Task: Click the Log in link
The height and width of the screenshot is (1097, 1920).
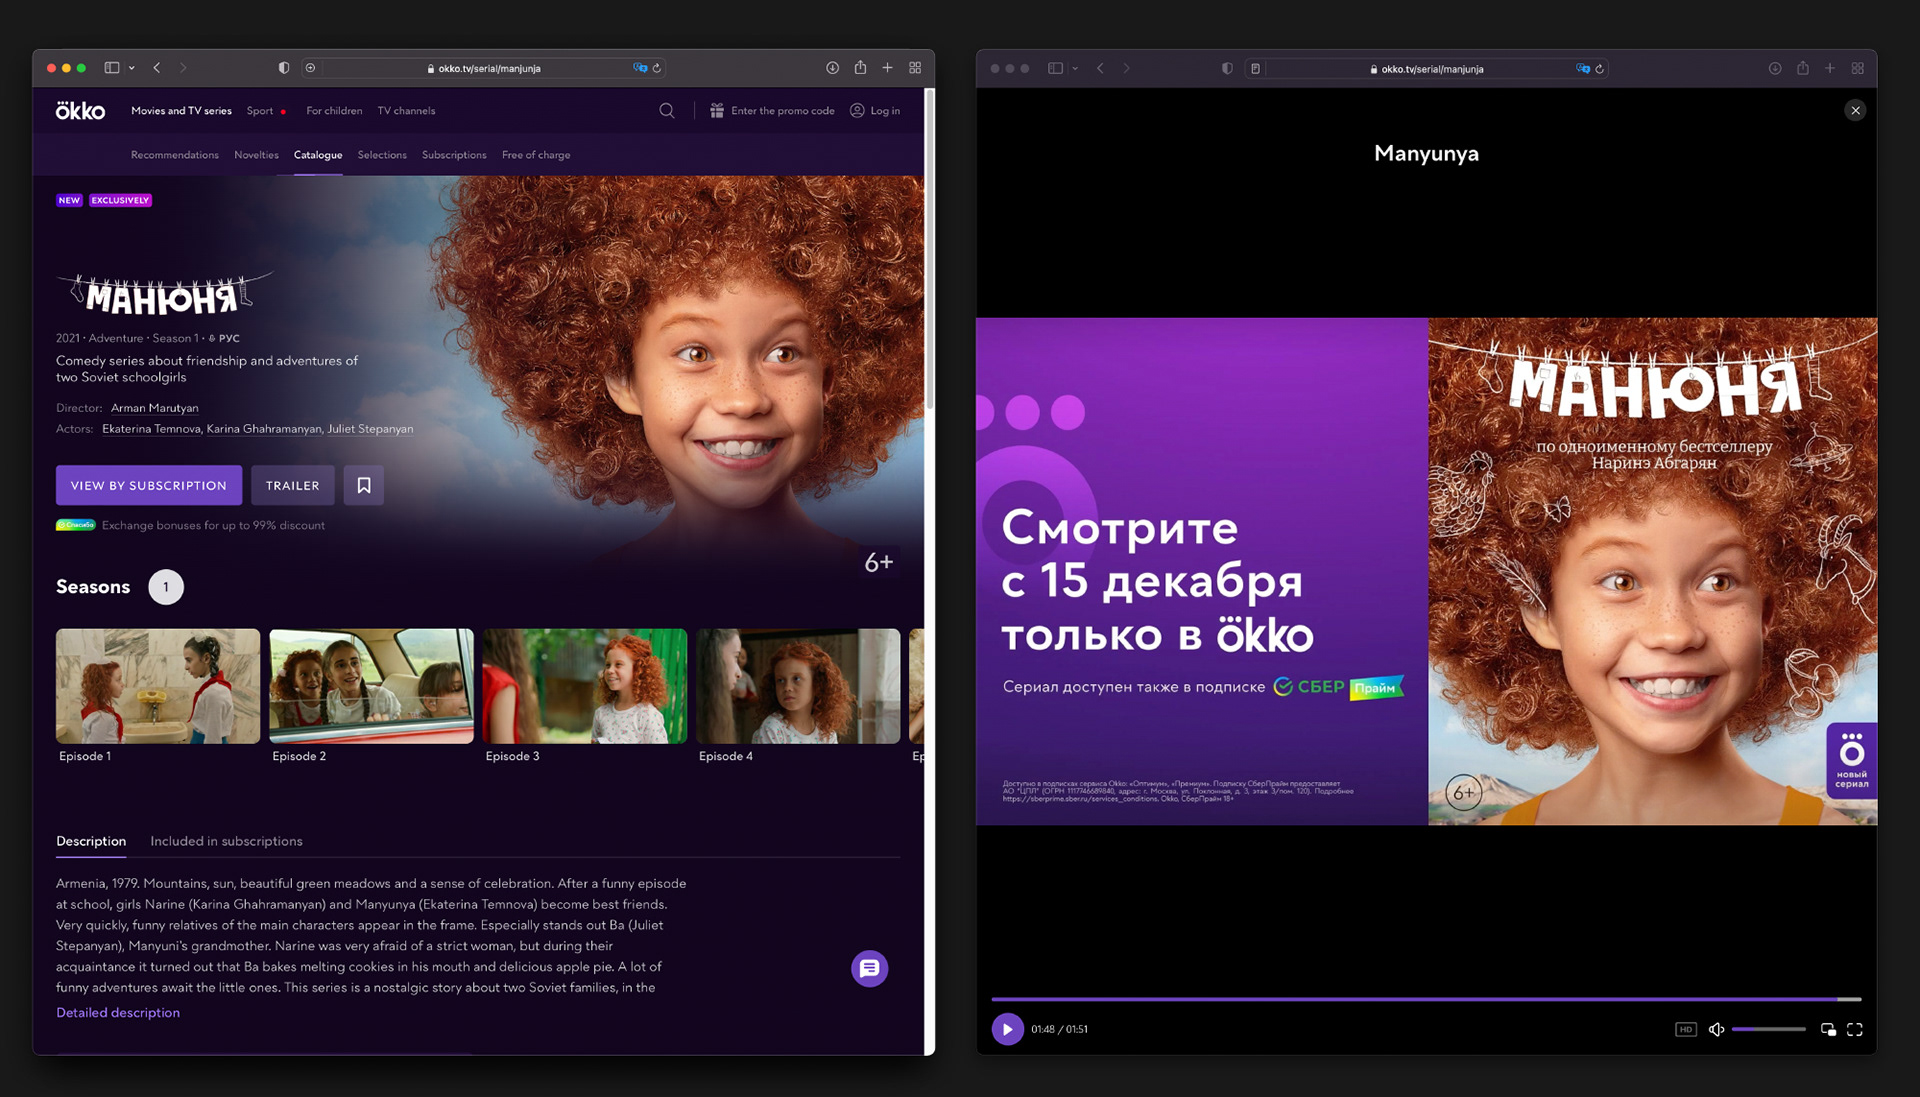Action: pyautogui.click(x=885, y=111)
